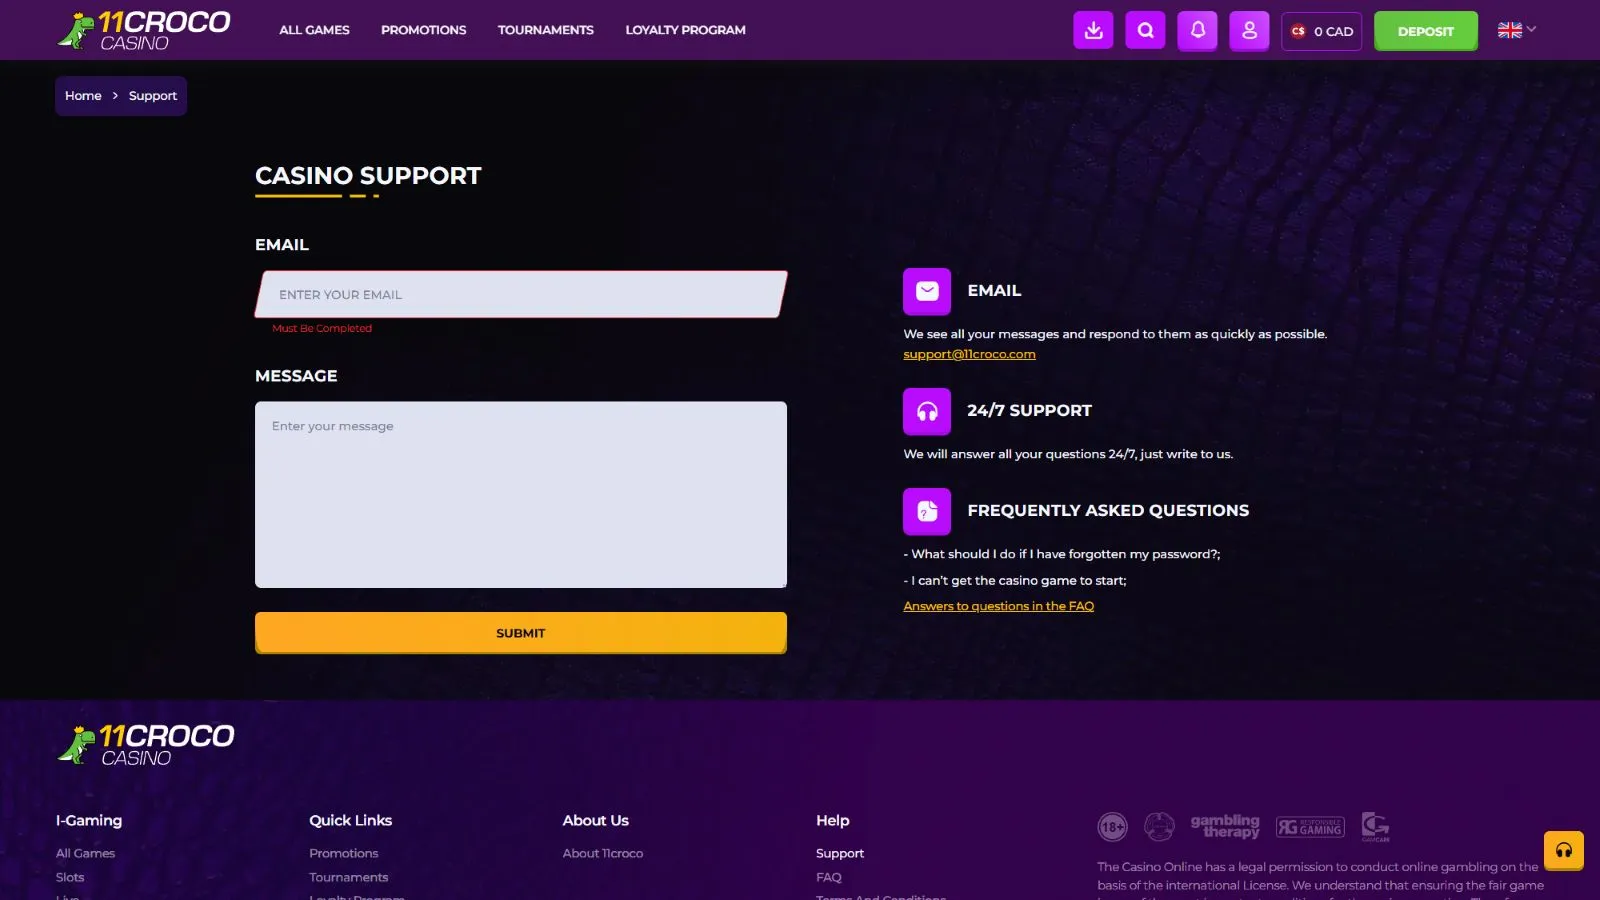Open the Loyalty Program page
The height and width of the screenshot is (900, 1600).
click(685, 30)
